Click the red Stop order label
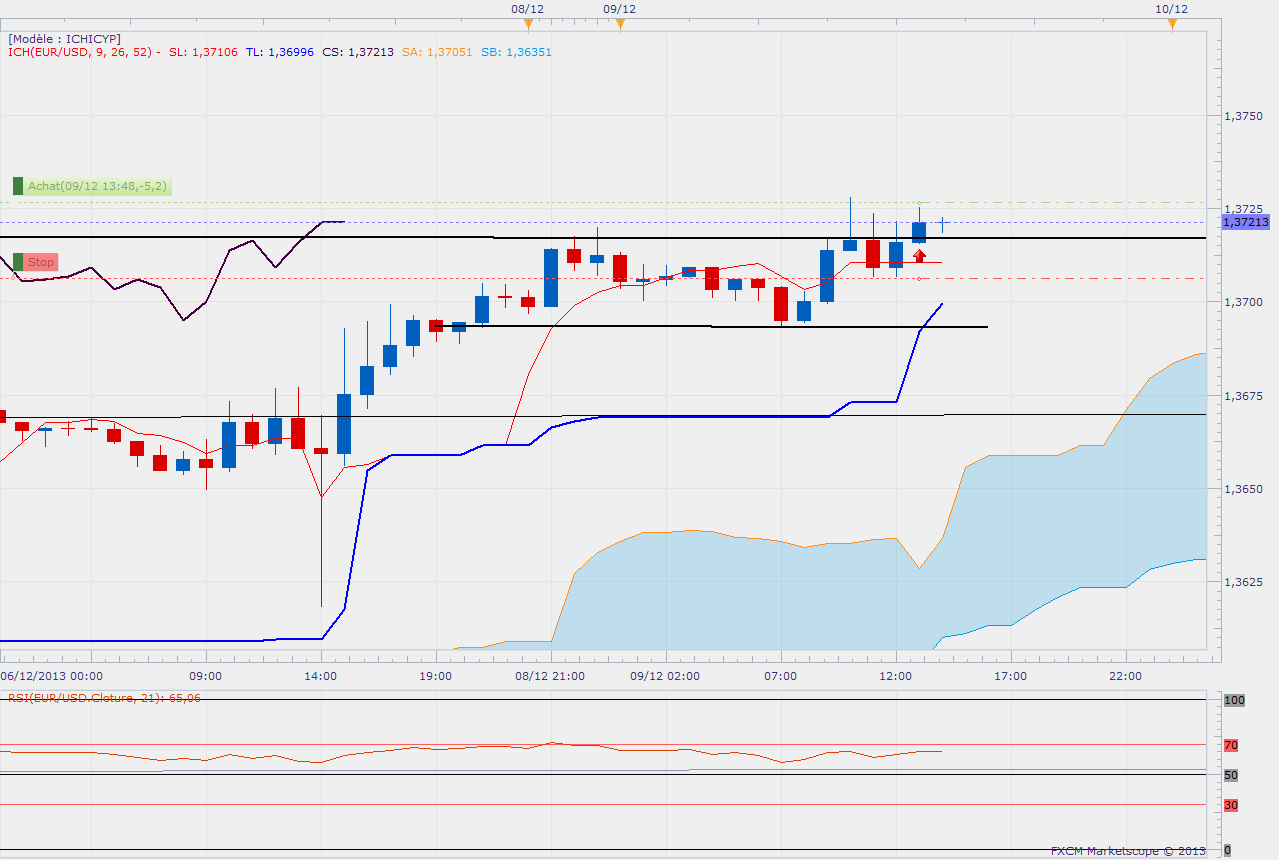 (41, 262)
